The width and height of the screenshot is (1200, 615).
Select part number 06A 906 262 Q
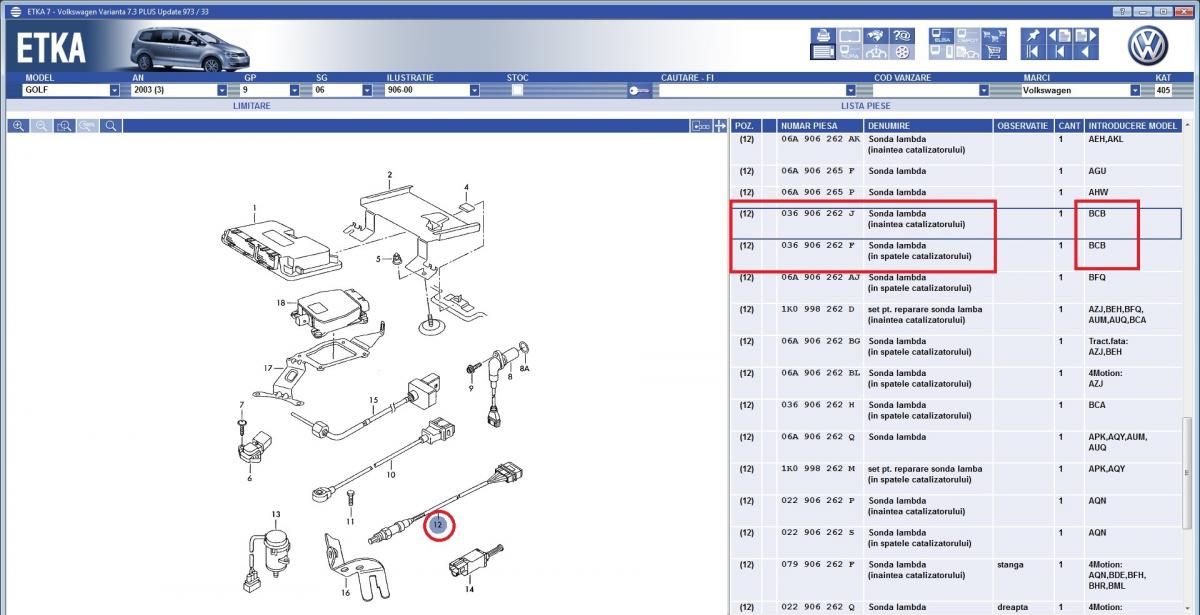pos(819,438)
